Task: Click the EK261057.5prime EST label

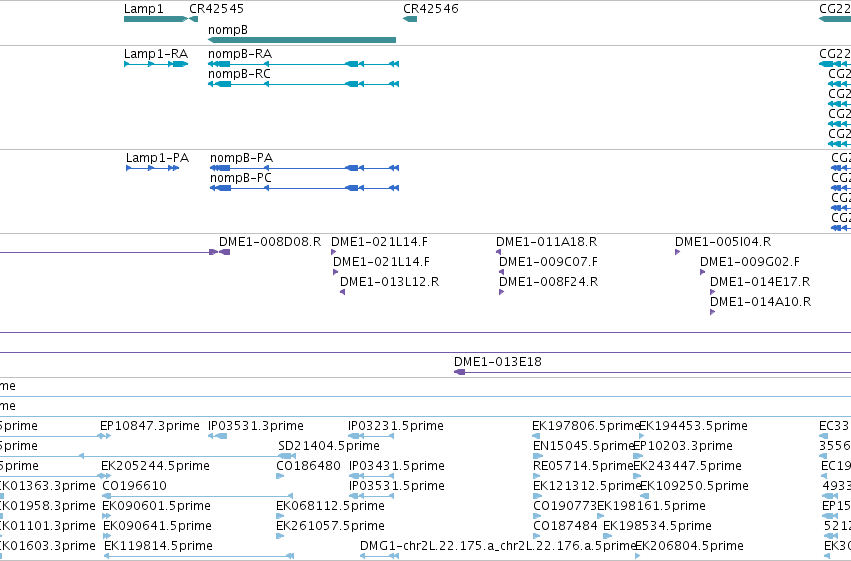Action: (x=331, y=526)
